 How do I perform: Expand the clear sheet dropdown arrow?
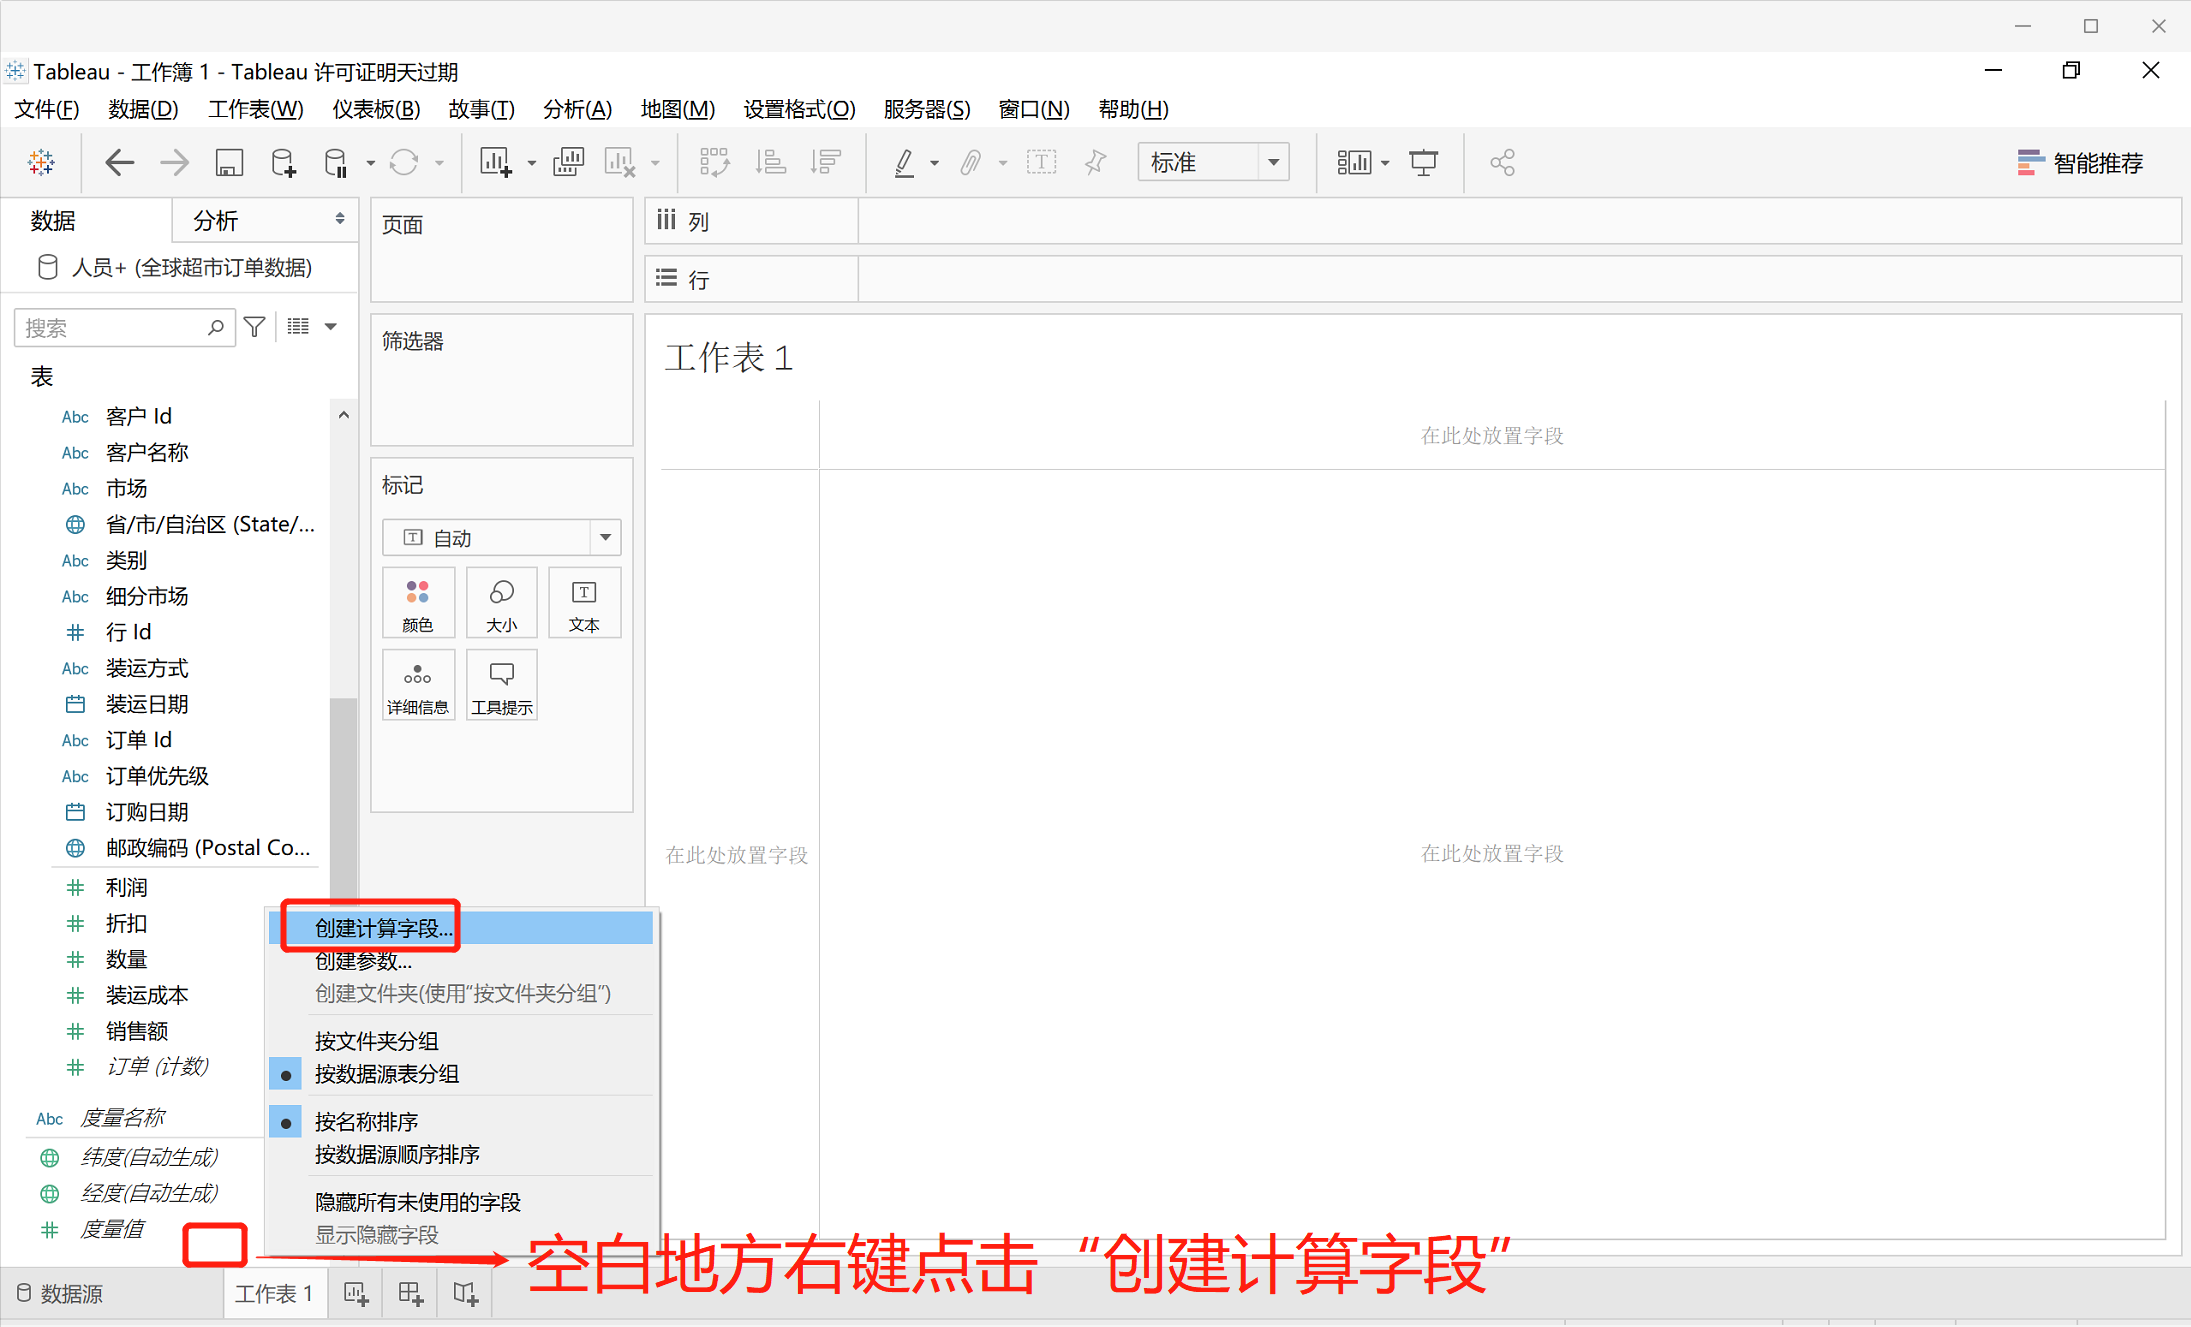(x=656, y=163)
